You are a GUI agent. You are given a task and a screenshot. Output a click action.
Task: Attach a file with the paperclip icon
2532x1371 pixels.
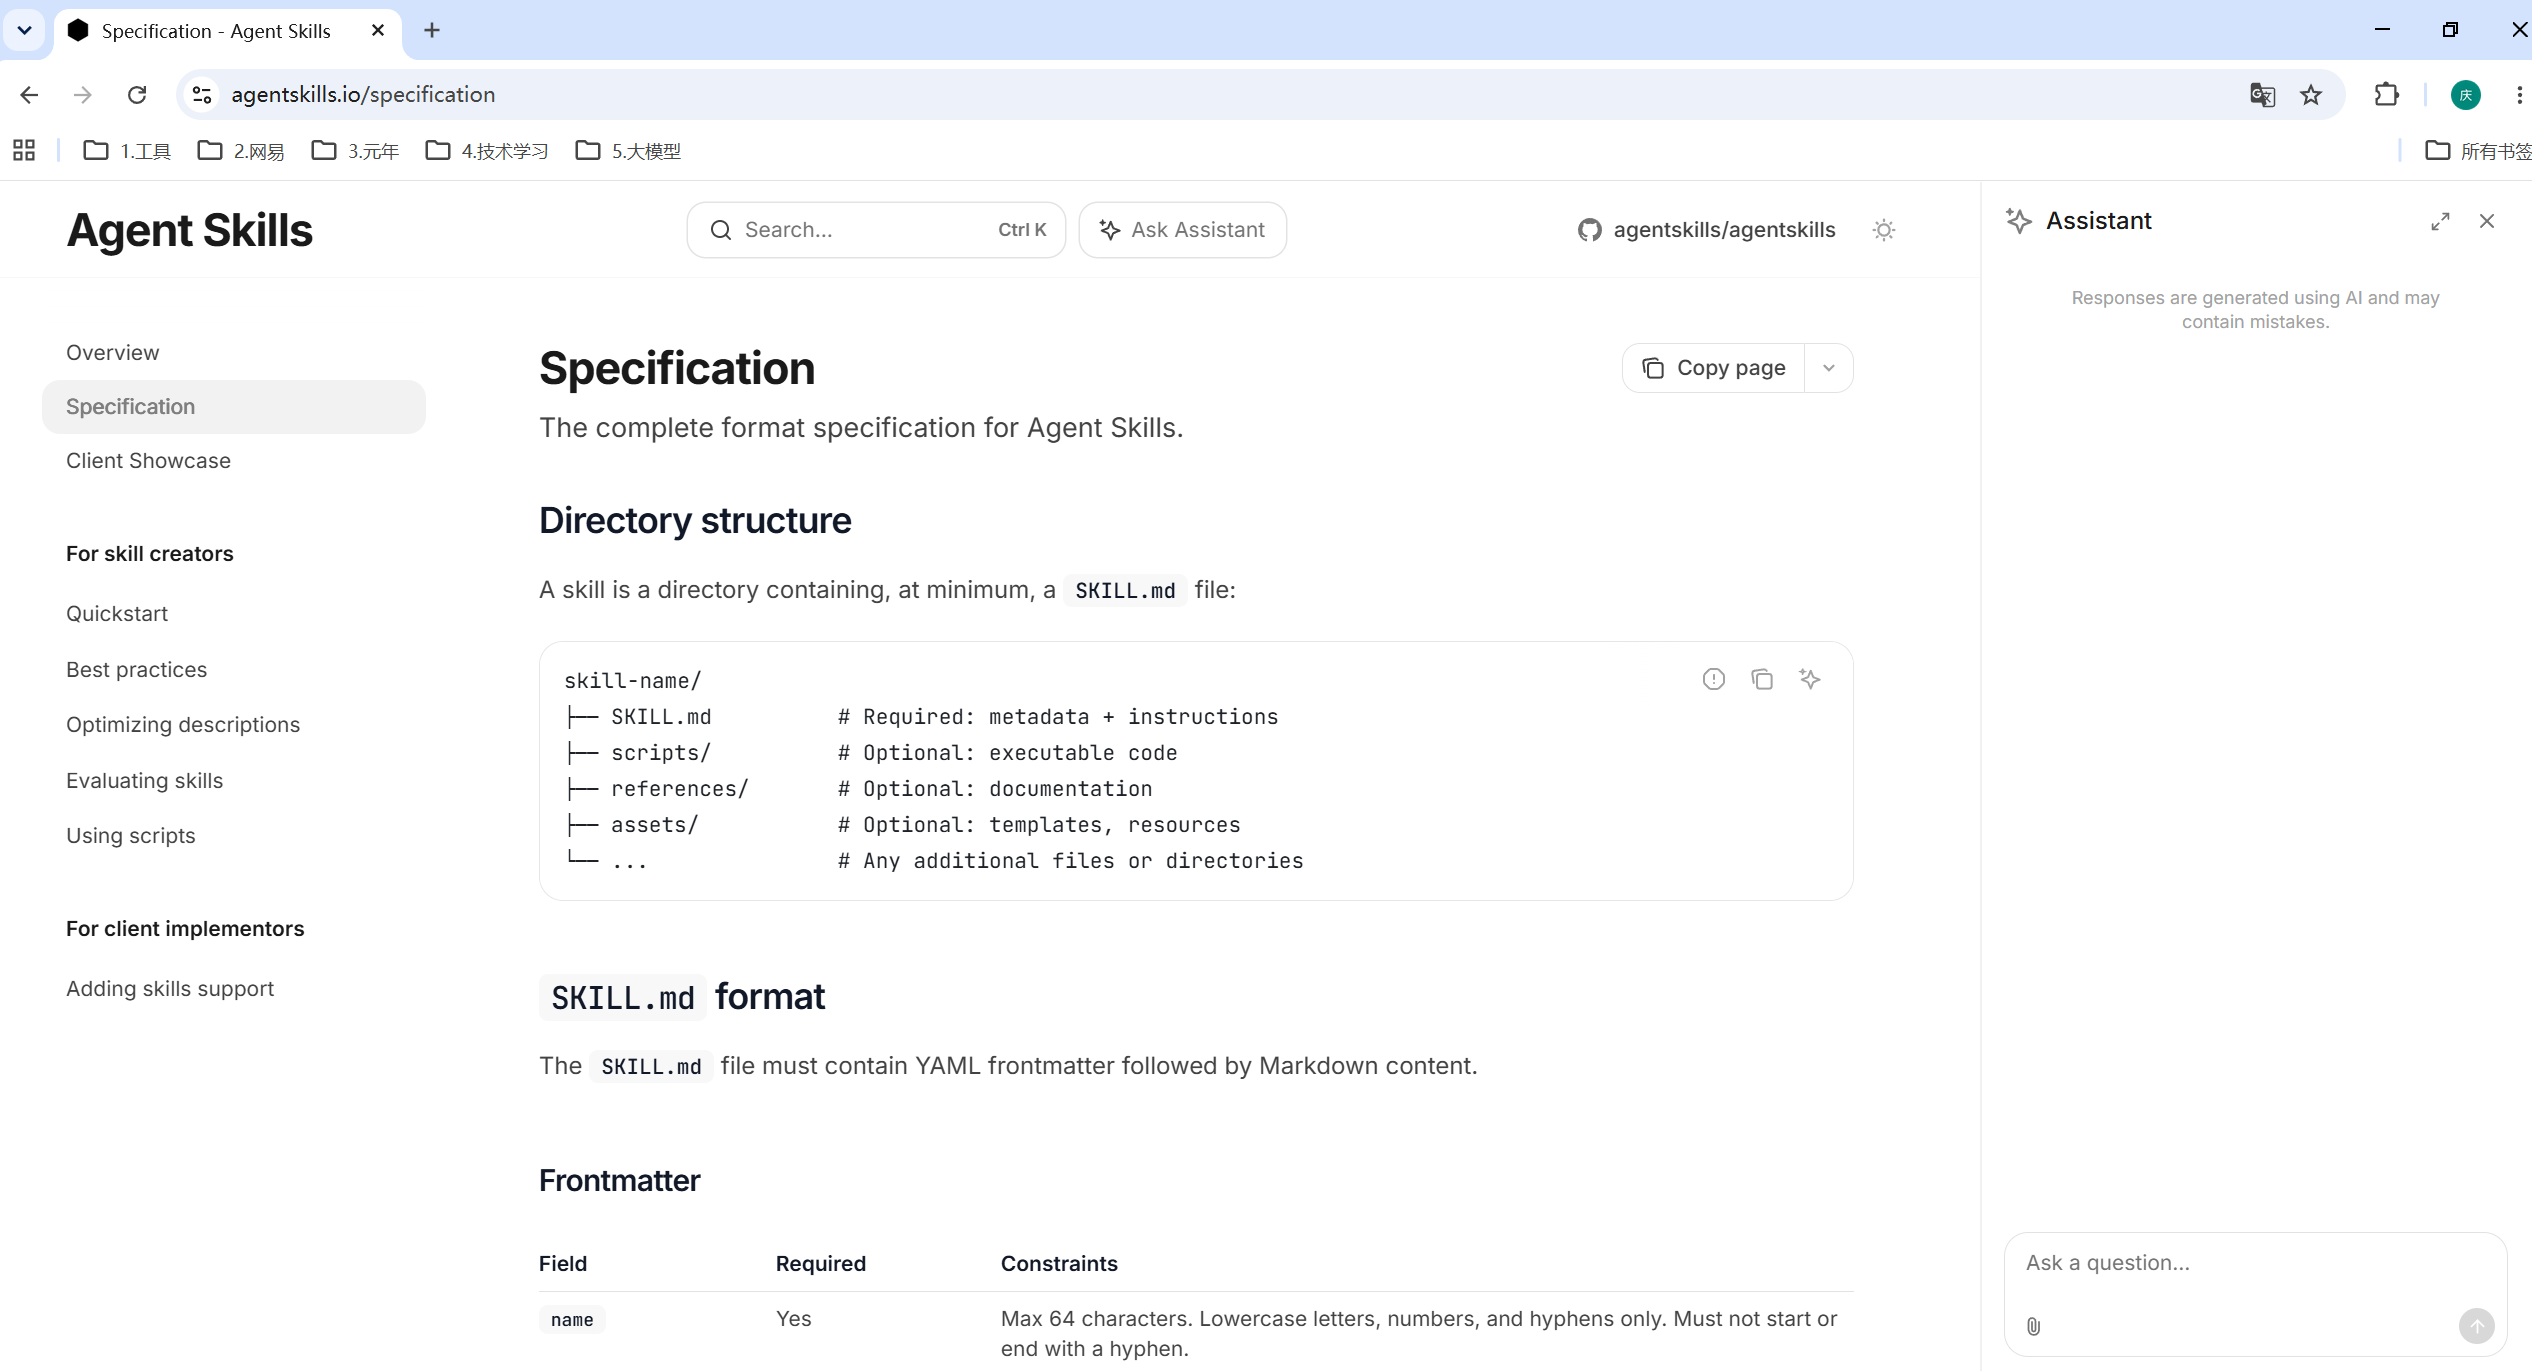2034,1326
